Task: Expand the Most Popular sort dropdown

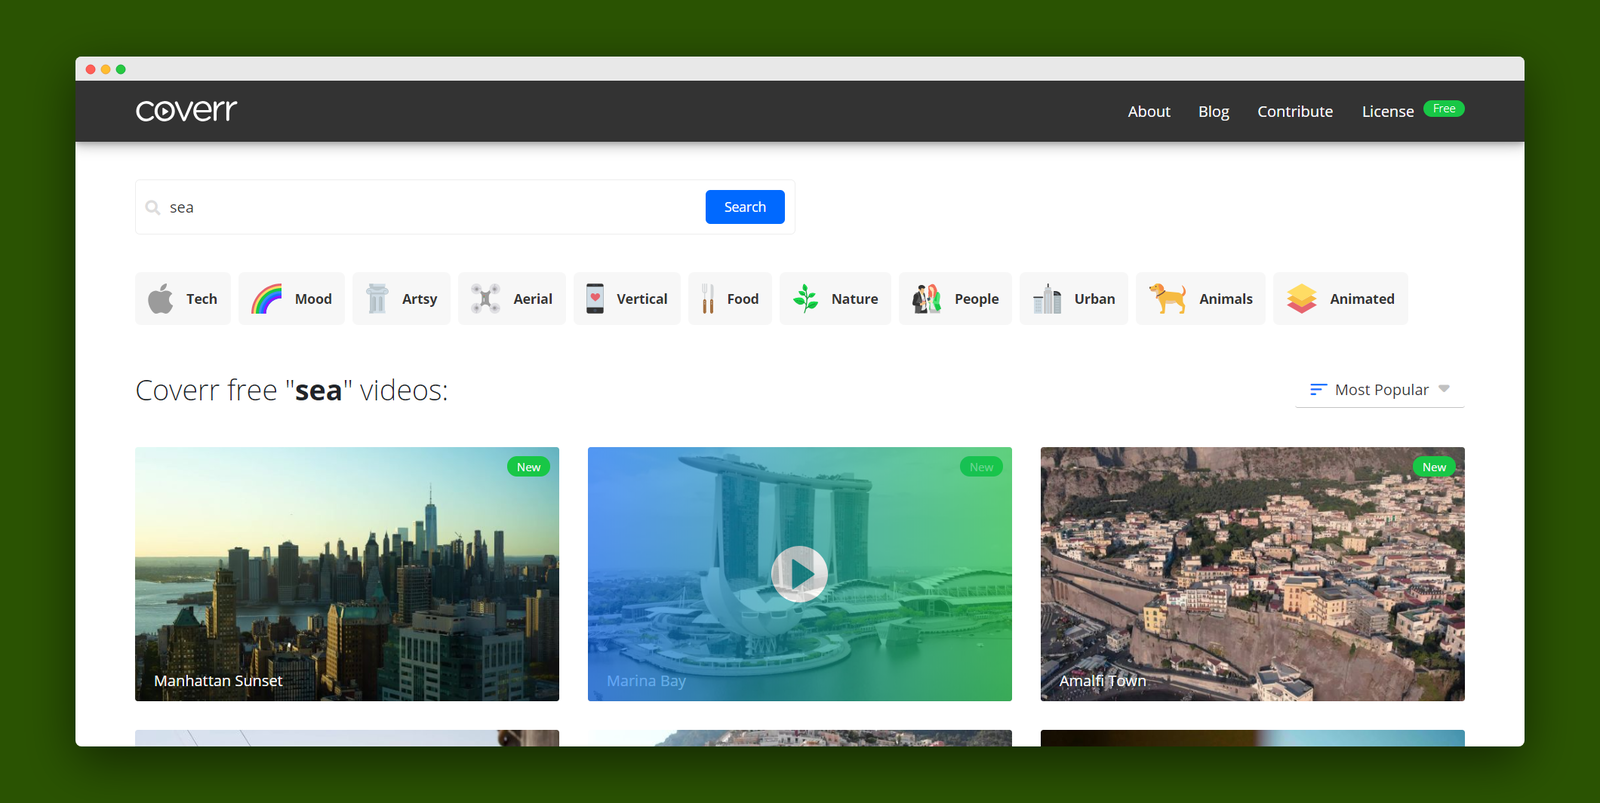Action: 1380,390
